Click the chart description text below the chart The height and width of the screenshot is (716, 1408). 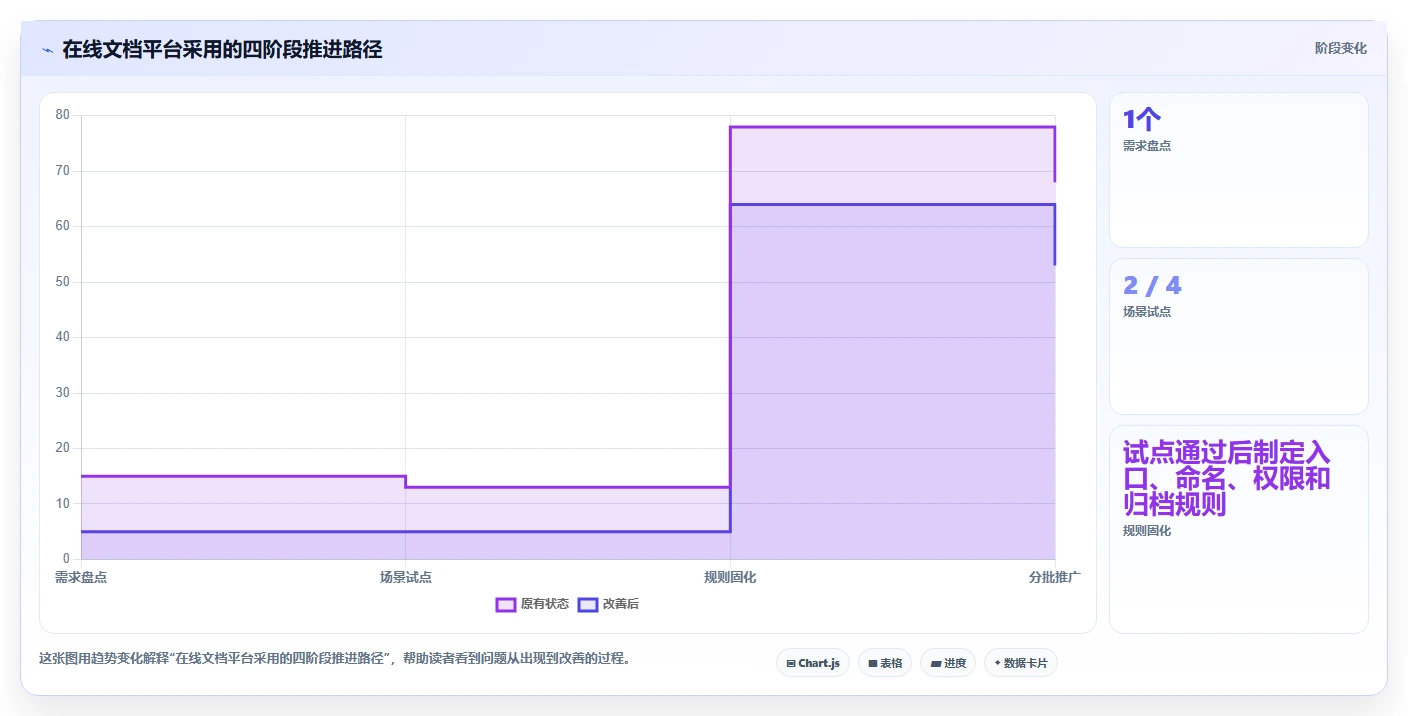(x=334, y=659)
